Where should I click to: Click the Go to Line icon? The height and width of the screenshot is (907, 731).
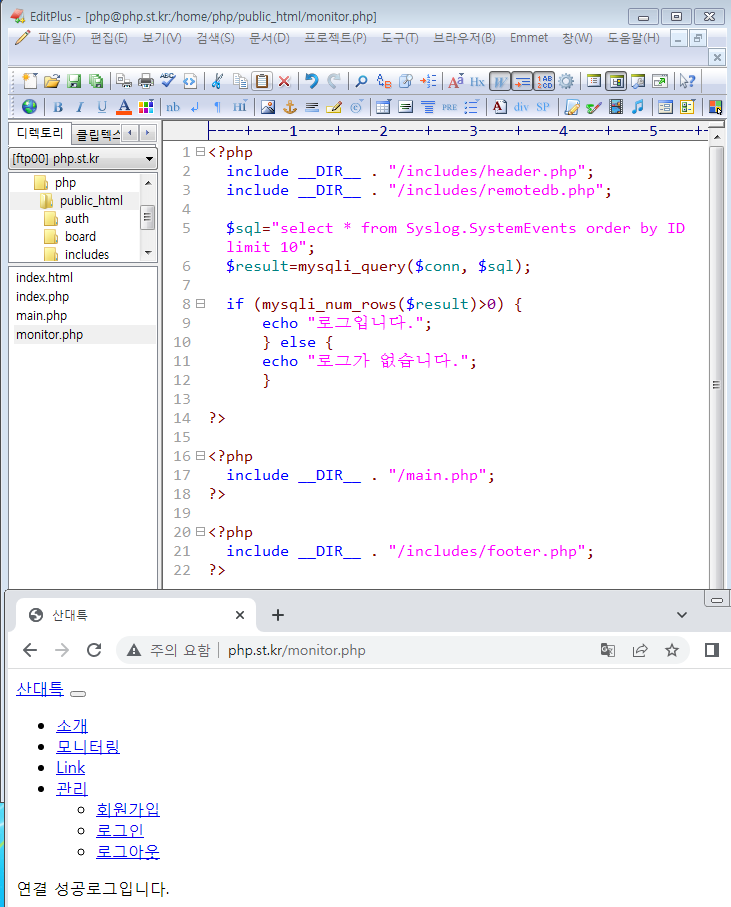coord(428,81)
